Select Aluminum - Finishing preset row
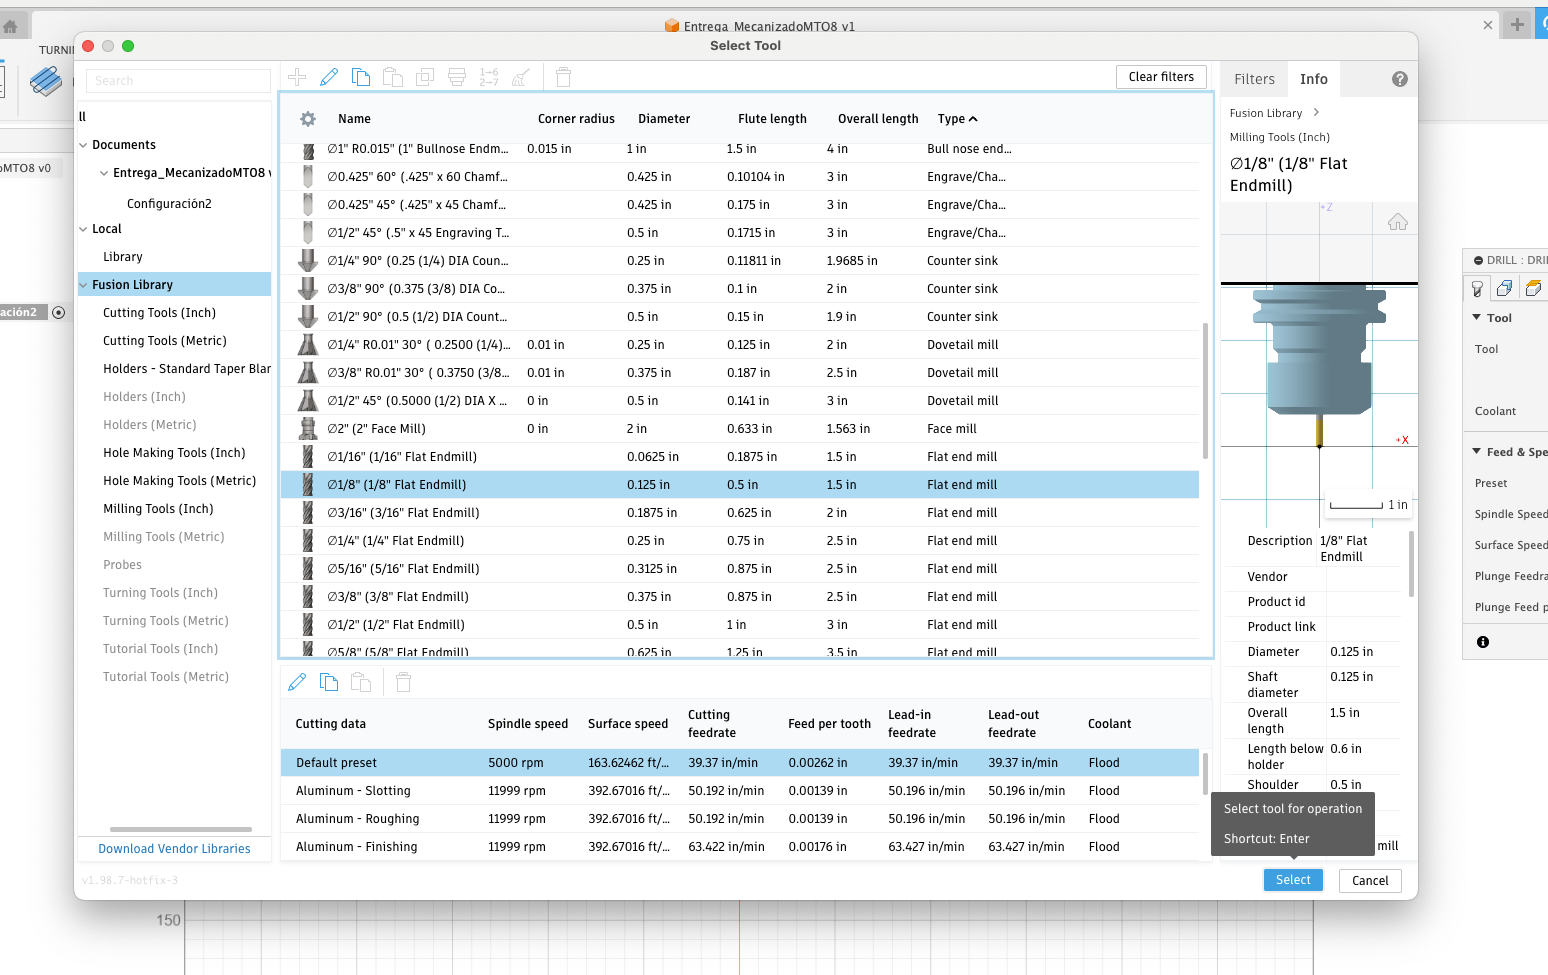The width and height of the screenshot is (1548, 975). 740,847
